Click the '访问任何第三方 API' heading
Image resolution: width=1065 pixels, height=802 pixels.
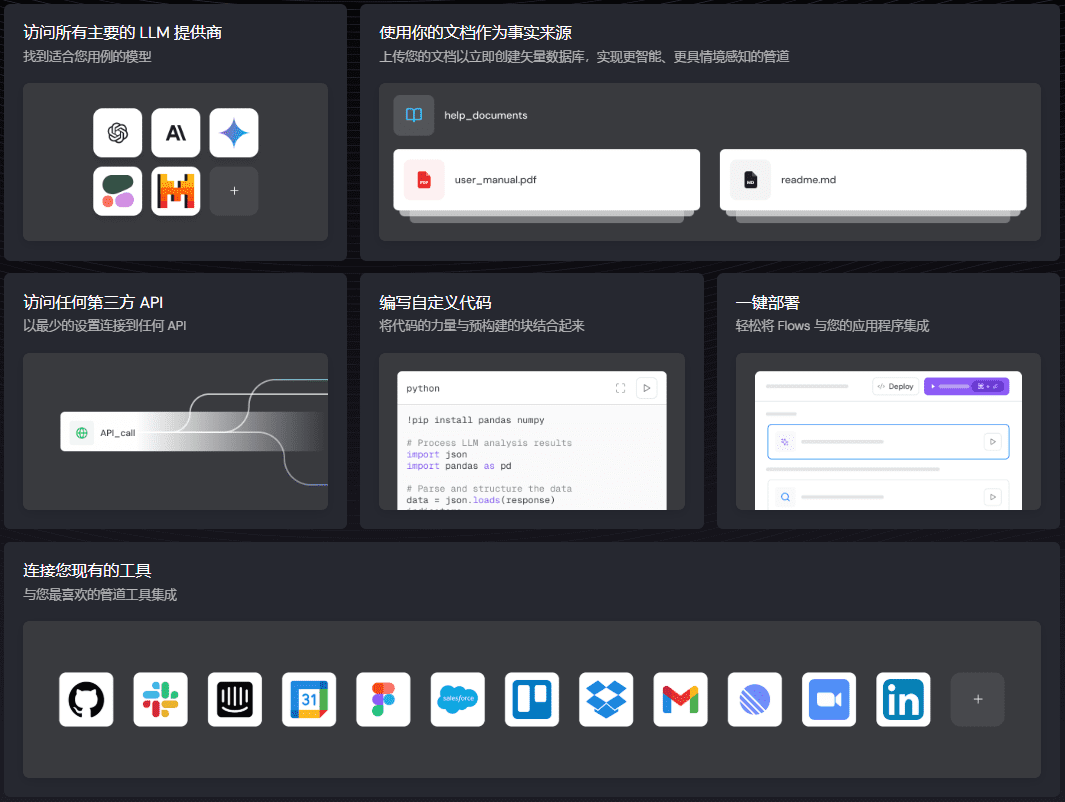pyautogui.click(x=93, y=302)
